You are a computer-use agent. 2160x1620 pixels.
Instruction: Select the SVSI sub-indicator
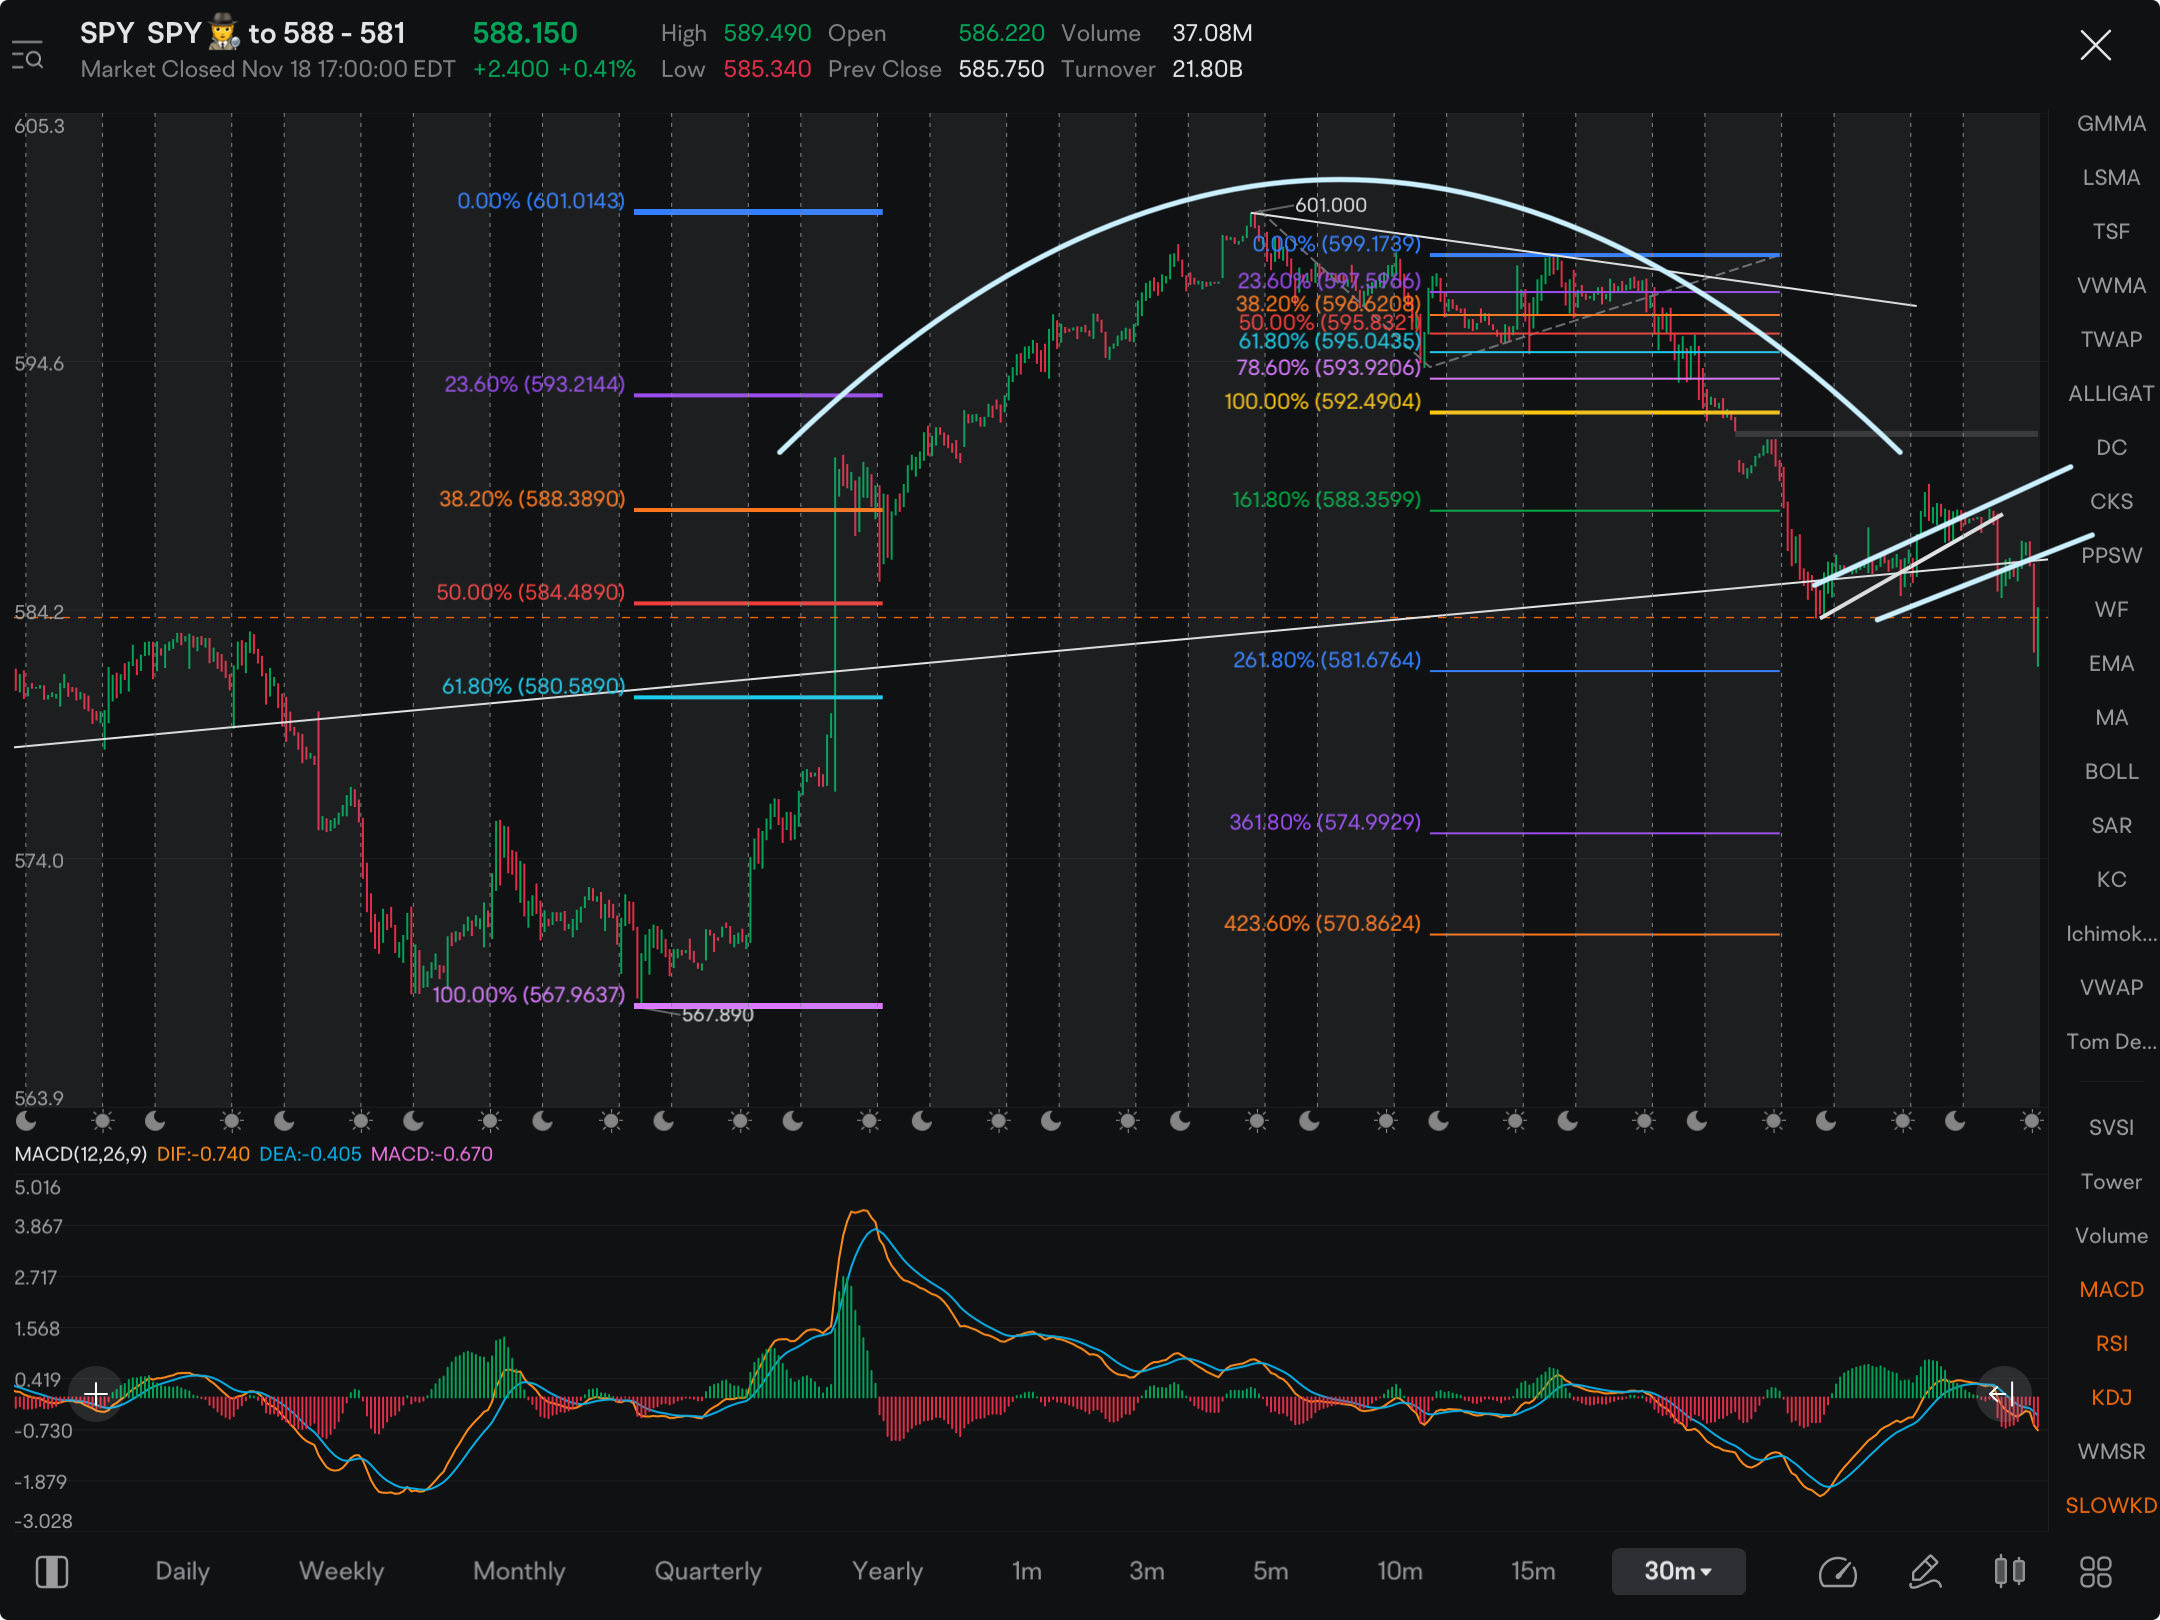click(x=2111, y=1127)
